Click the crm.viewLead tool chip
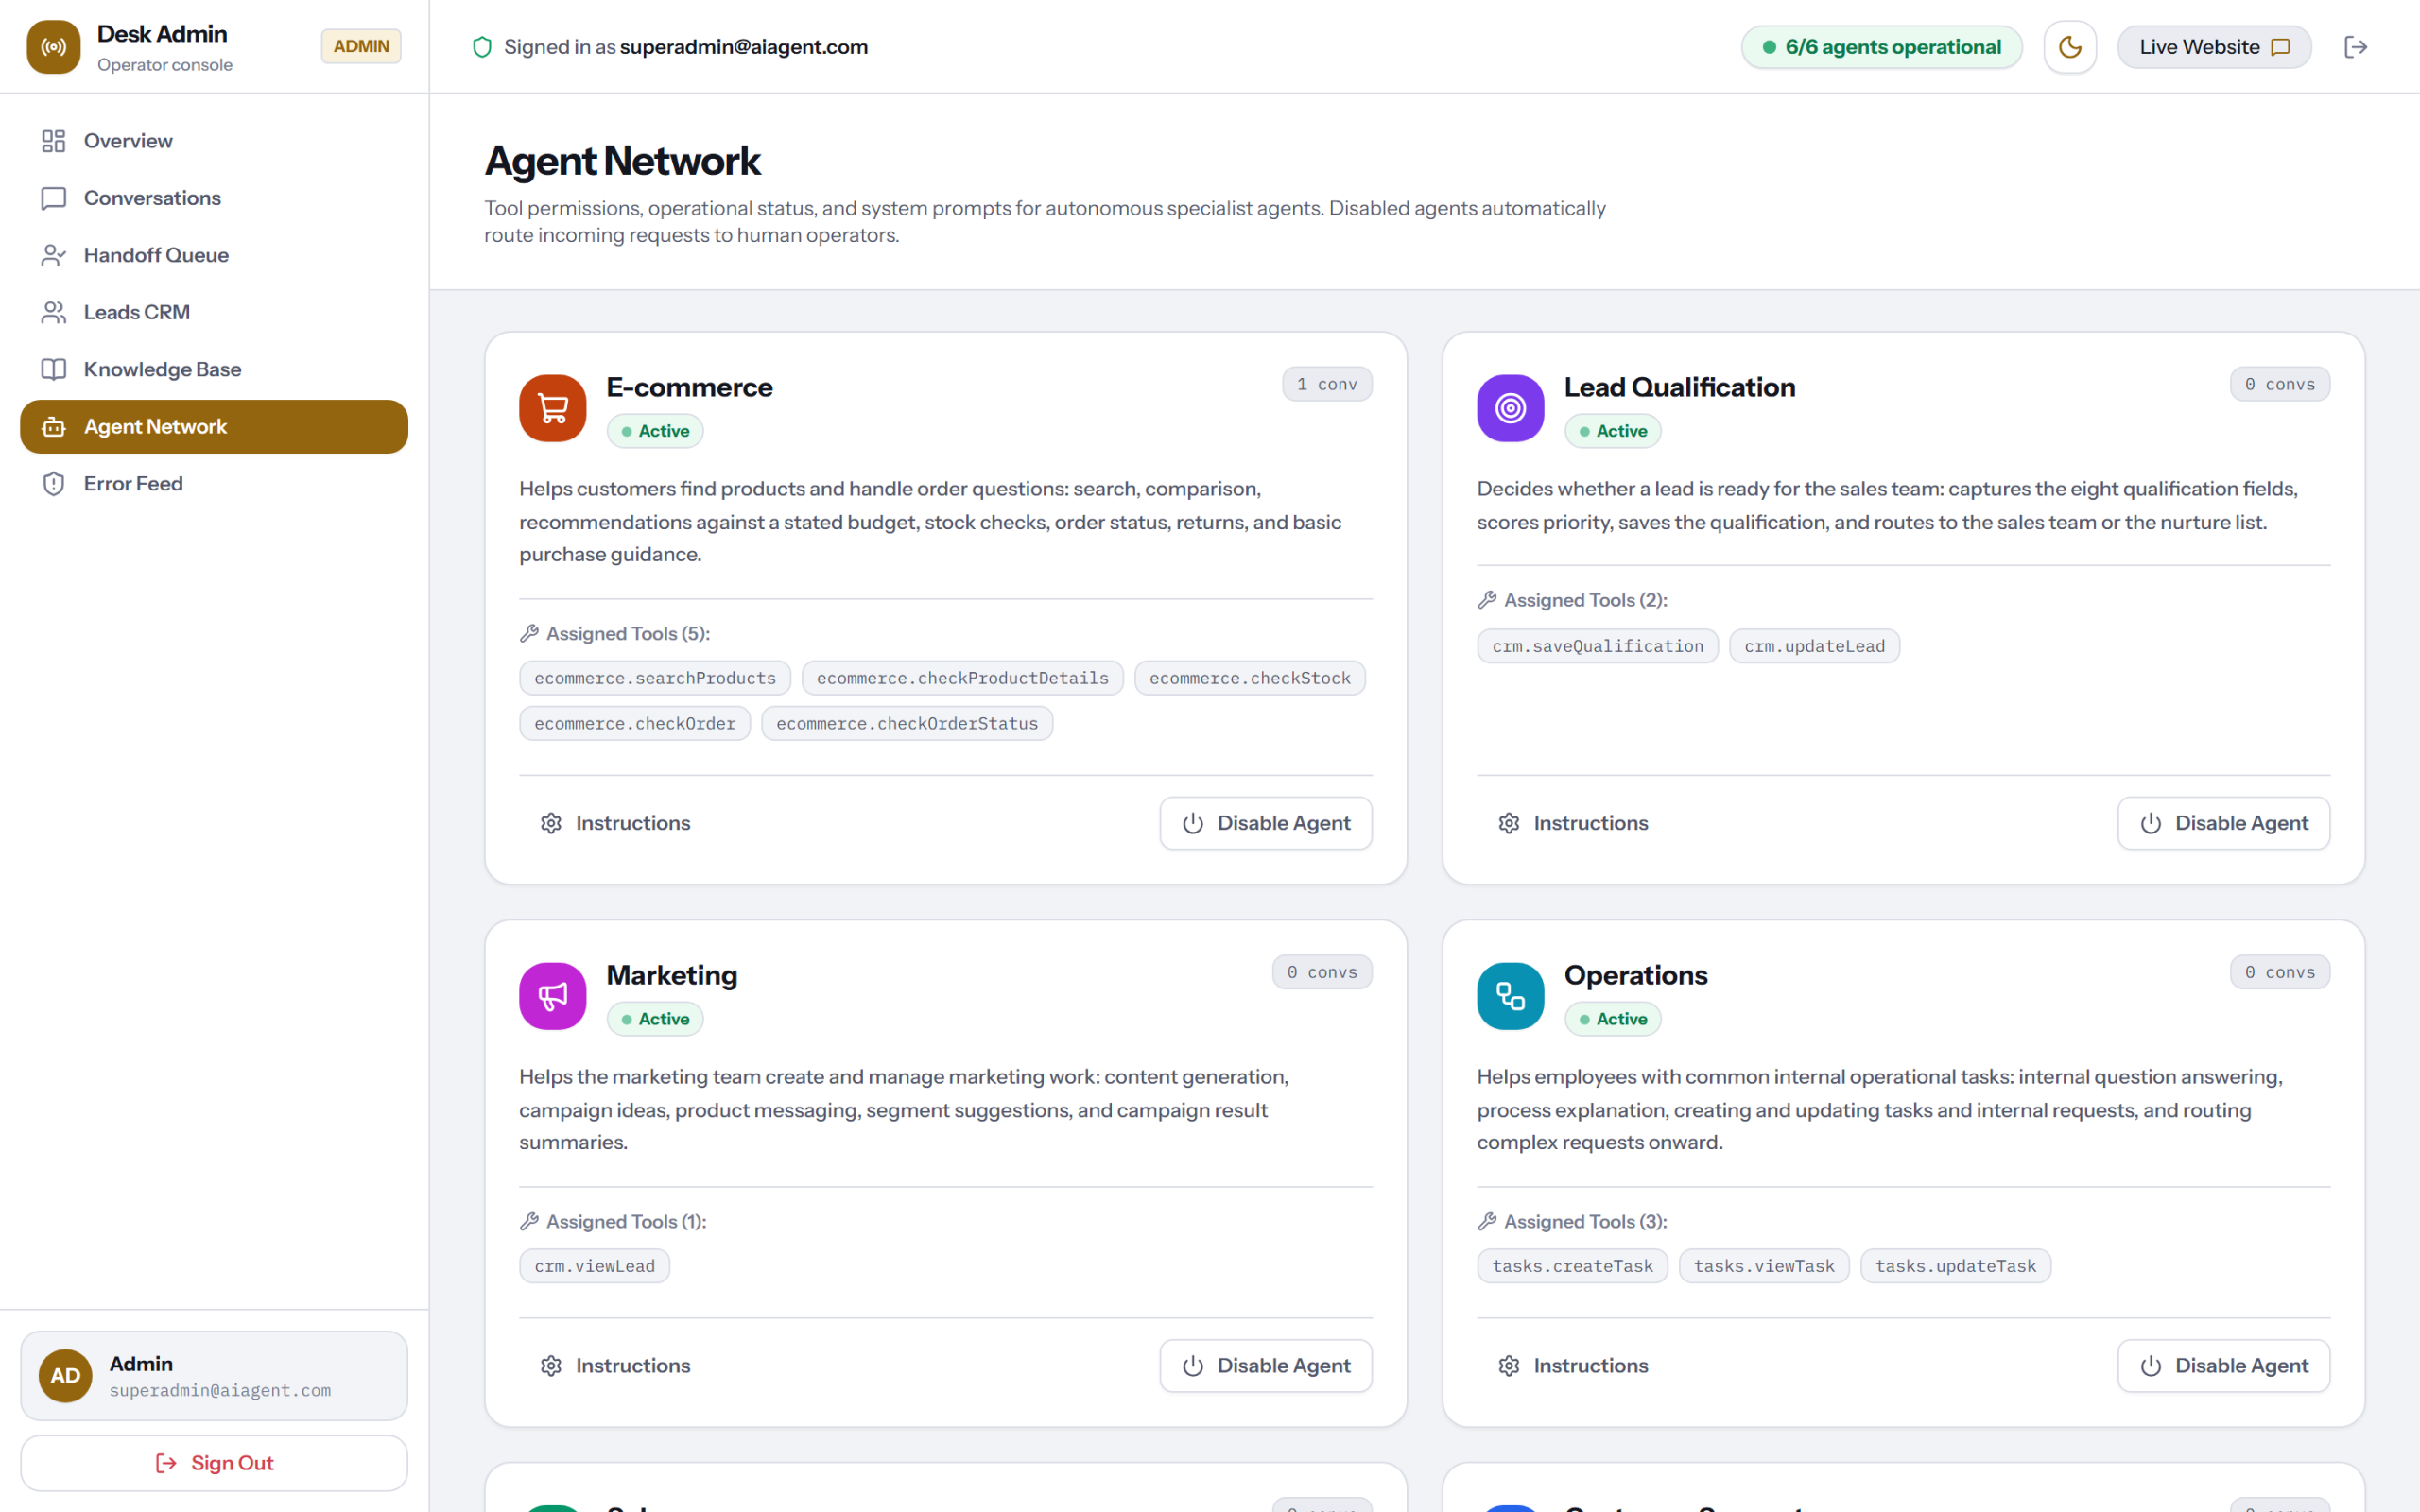Image resolution: width=2420 pixels, height=1512 pixels. point(595,1266)
